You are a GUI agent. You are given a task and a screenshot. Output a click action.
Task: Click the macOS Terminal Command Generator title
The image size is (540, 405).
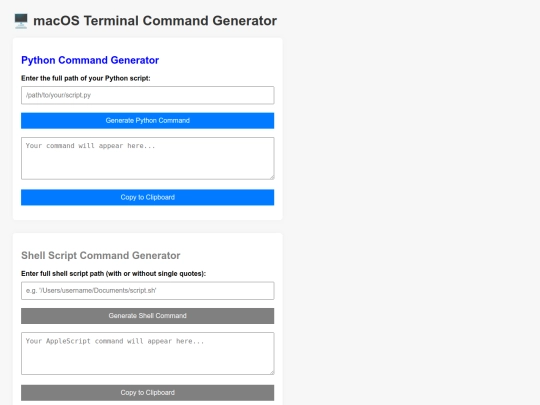tap(155, 21)
